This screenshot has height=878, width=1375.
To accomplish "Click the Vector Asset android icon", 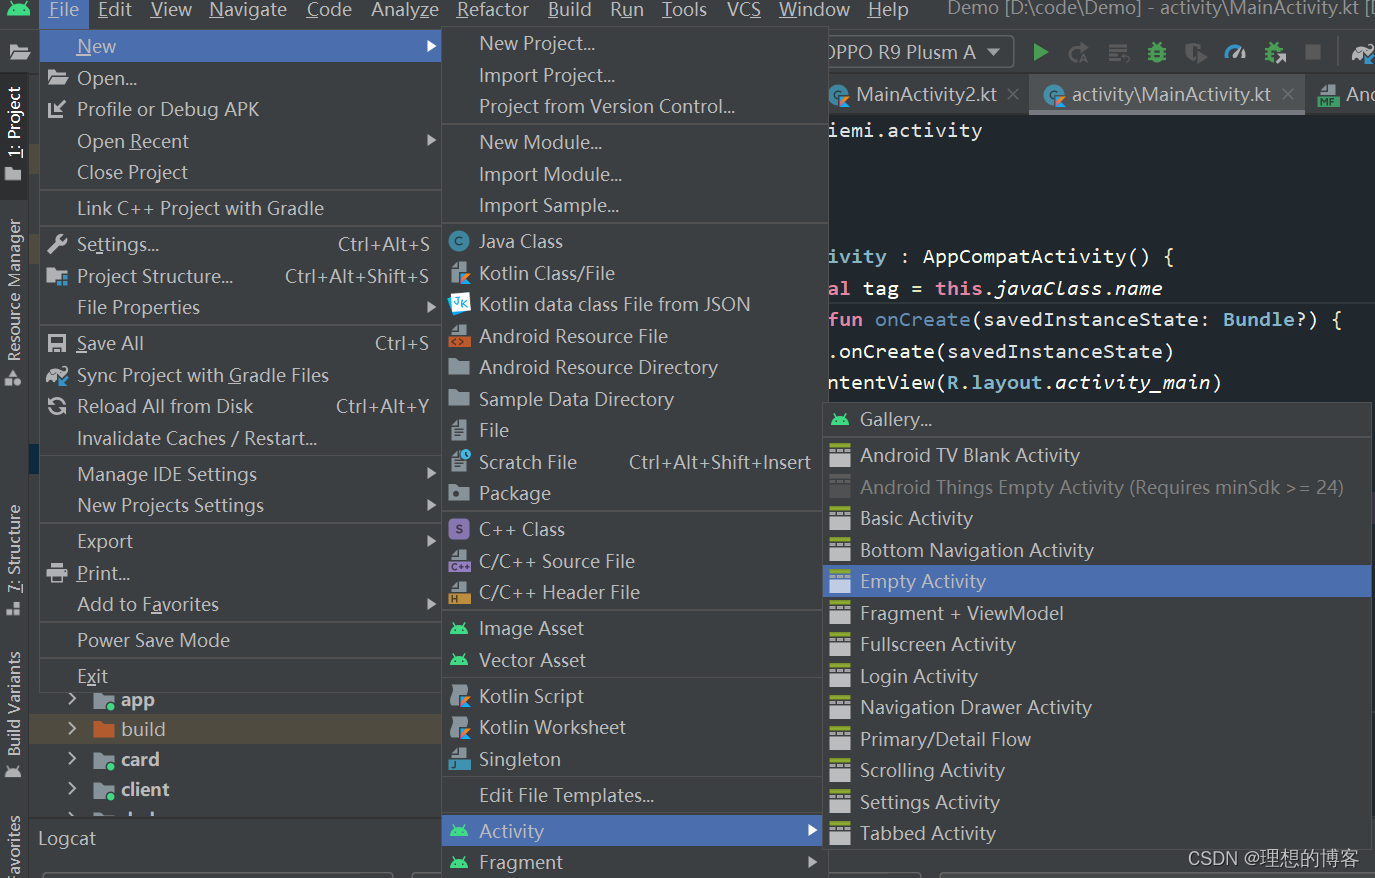I will 459,660.
